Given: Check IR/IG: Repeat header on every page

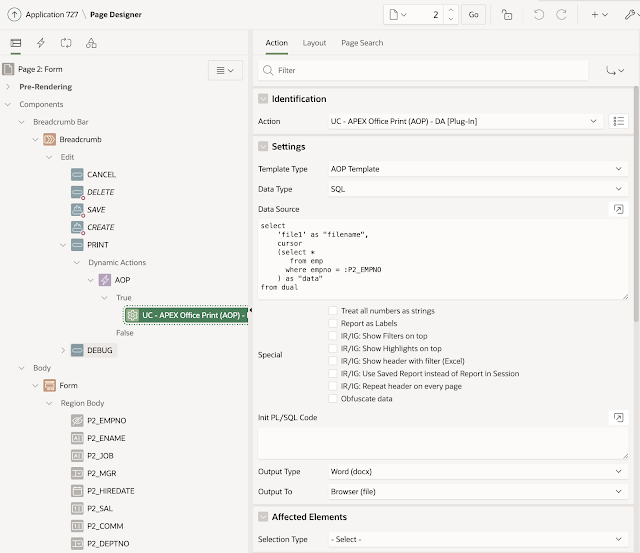Looking at the screenshot, I should pos(333,386).
